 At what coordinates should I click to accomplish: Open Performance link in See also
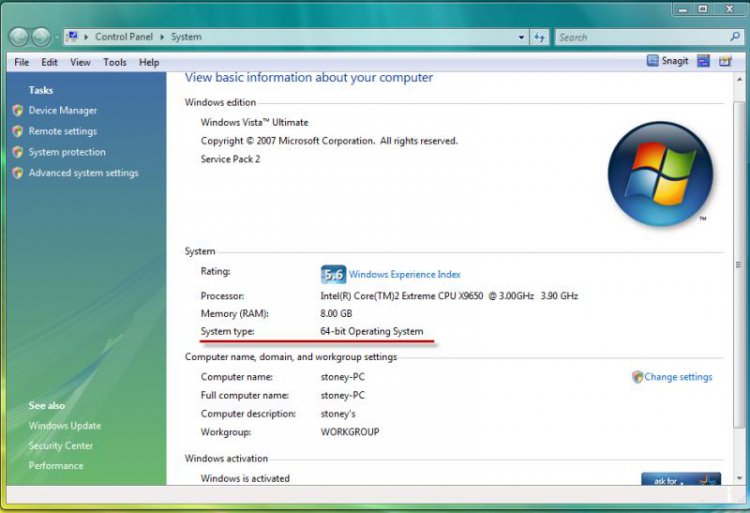click(x=56, y=466)
